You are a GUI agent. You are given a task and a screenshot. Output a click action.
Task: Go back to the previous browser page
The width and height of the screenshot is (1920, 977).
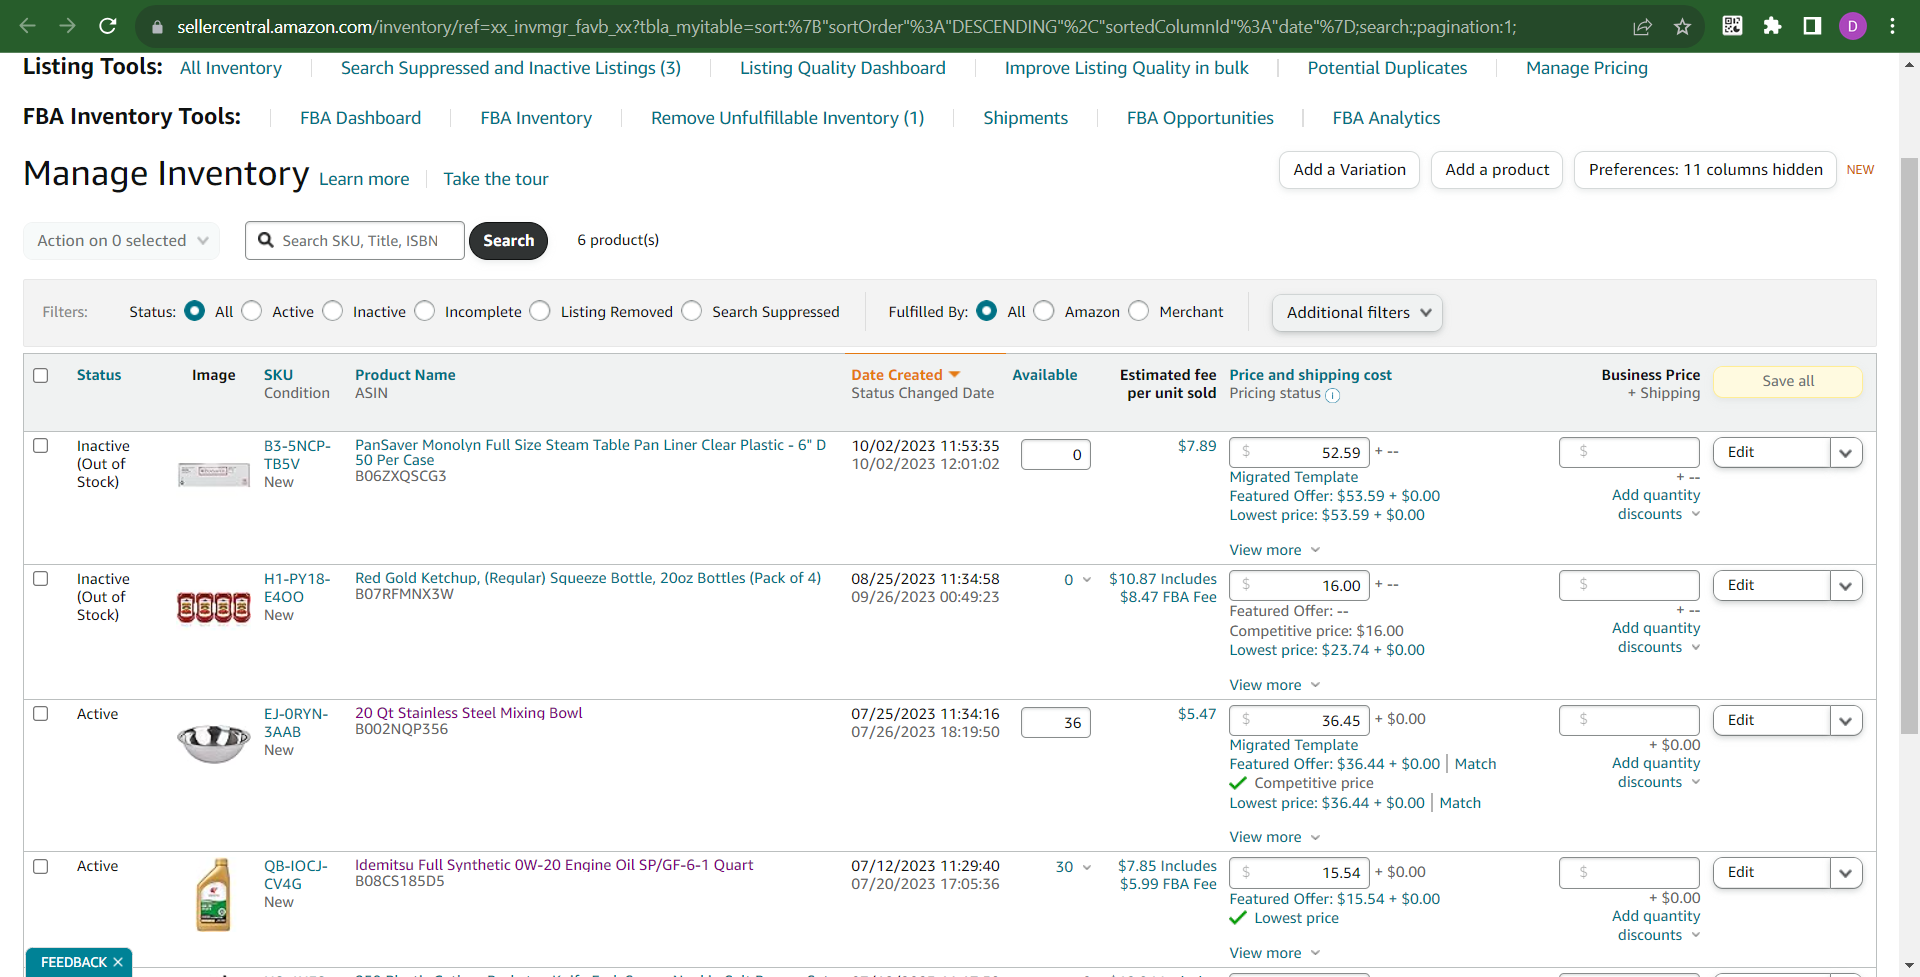coord(28,26)
